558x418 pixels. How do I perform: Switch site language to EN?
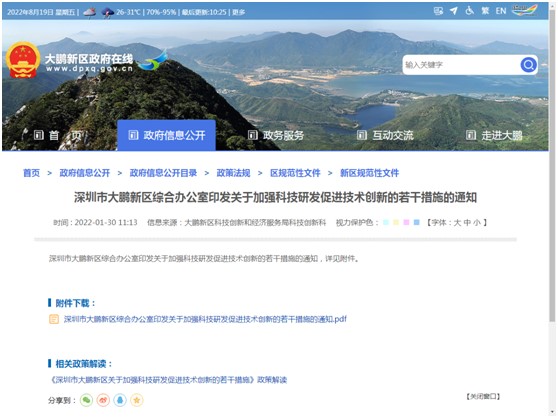coord(501,11)
